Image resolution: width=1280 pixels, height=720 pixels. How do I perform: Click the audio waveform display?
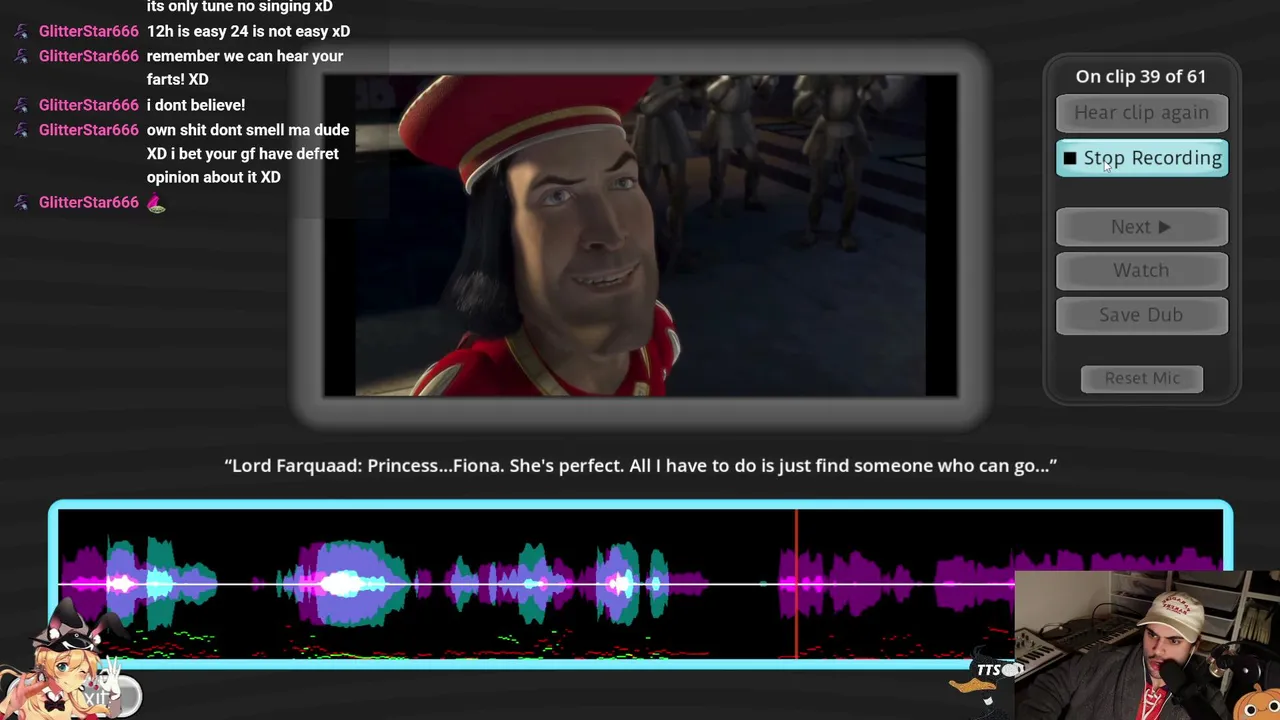click(x=640, y=585)
